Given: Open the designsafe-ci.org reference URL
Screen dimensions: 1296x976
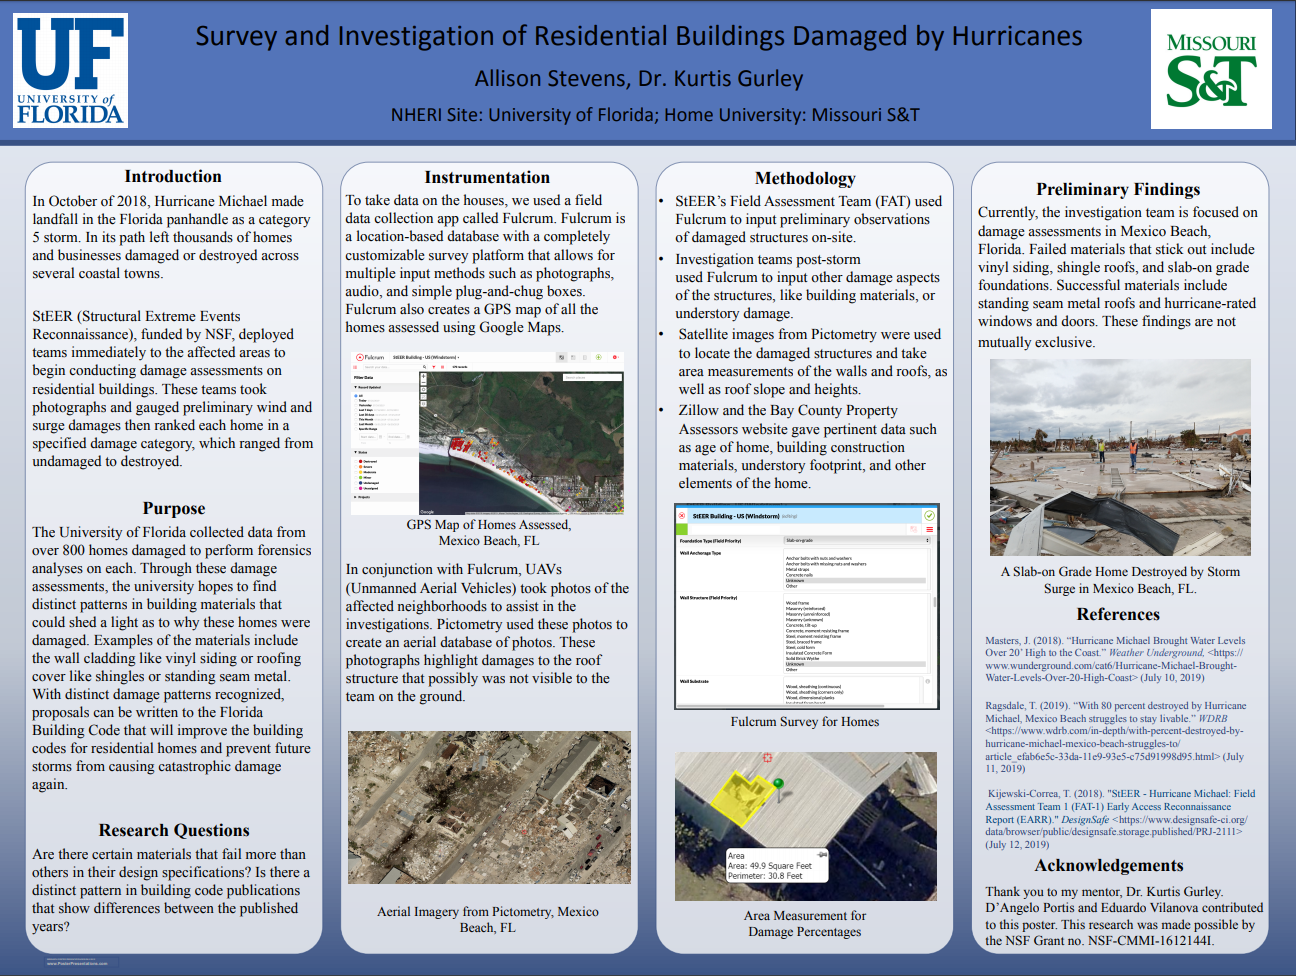Looking at the screenshot, I should (1116, 826).
